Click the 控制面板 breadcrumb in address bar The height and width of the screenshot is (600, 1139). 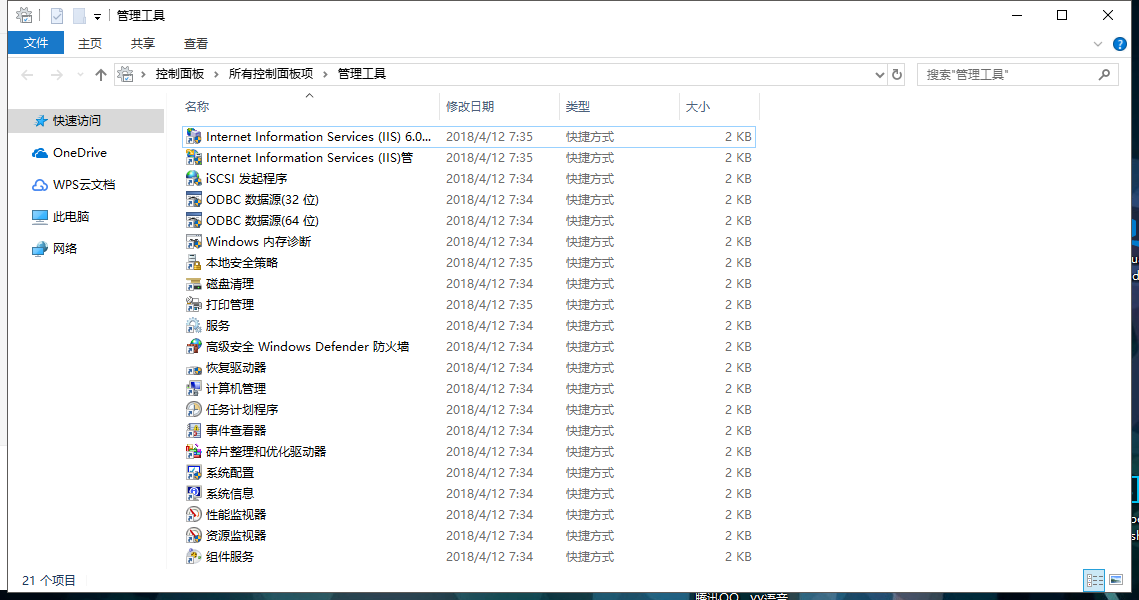[x=180, y=74]
